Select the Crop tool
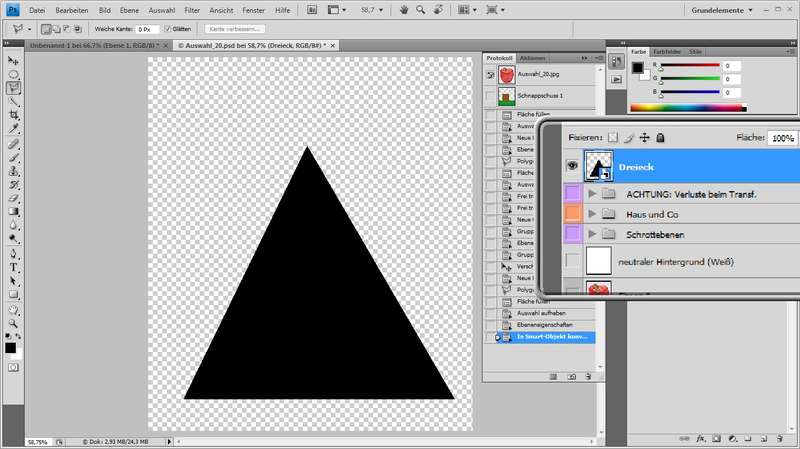 tap(14, 115)
